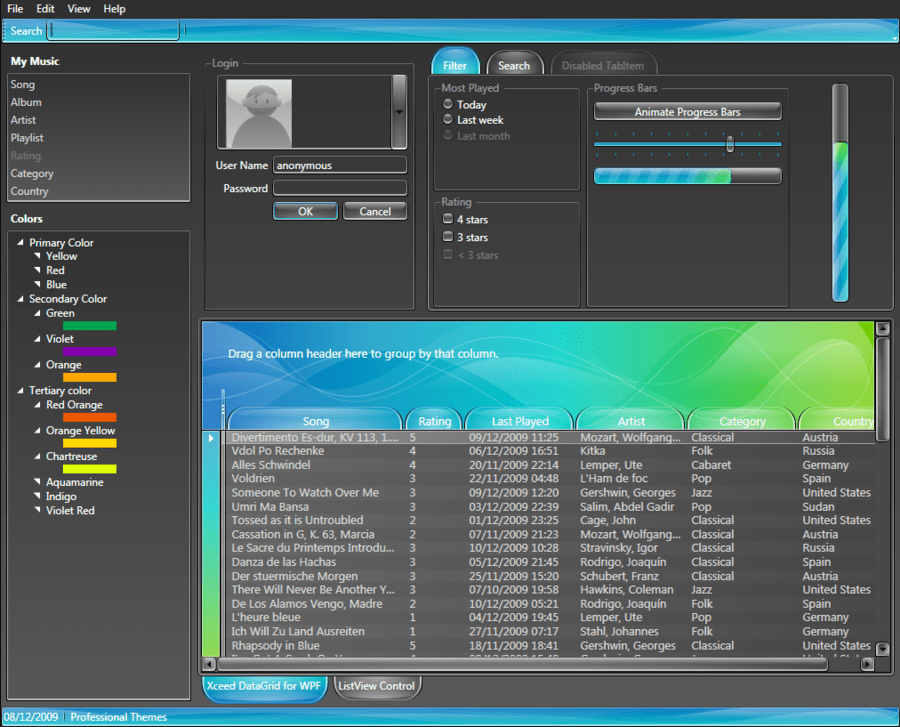This screenshot has width=900, height=727.
Task: Collapse the Primary Color tree node
Action: click(x=21, y=242)
